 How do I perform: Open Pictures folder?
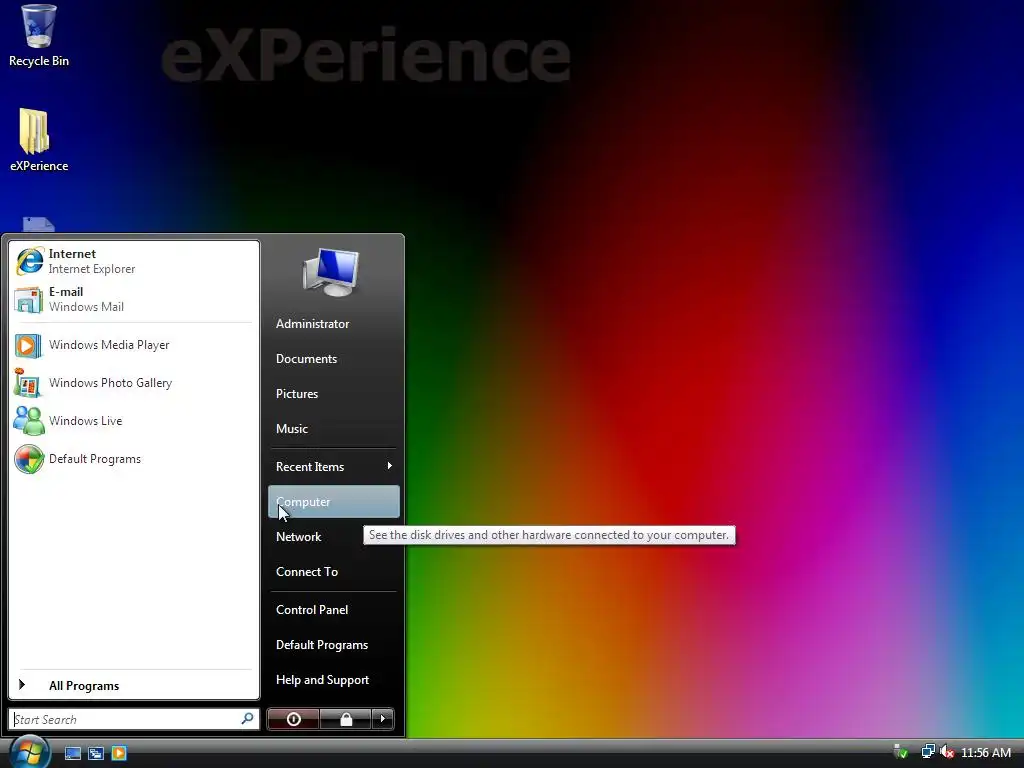[x=334, y=394]
